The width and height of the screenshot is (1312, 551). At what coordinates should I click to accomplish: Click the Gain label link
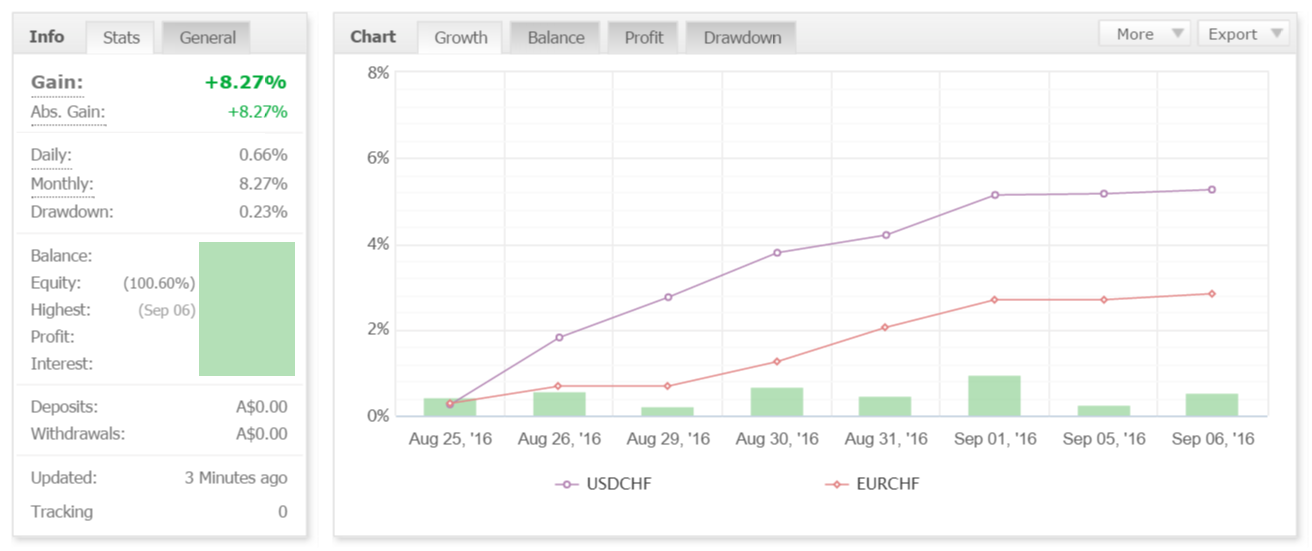click(57, 83)
